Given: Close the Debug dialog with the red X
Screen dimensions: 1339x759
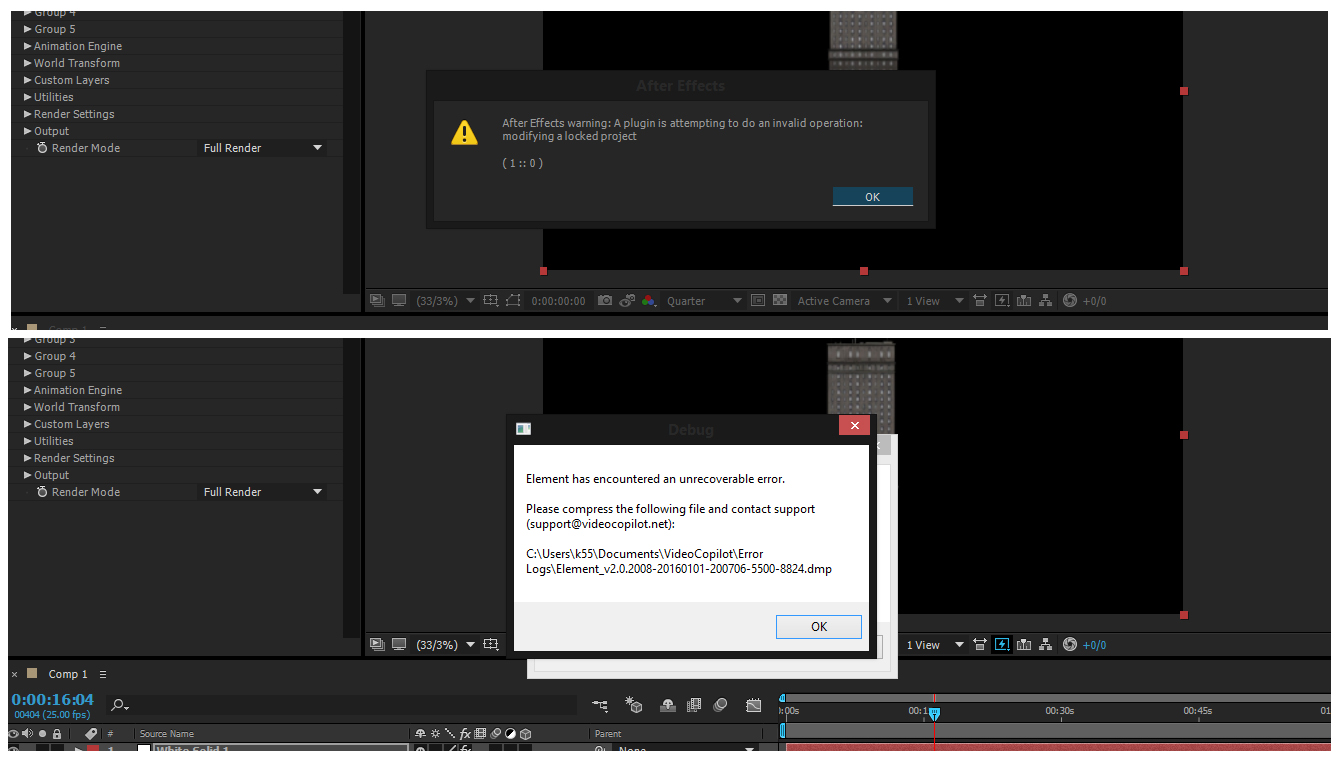Looking at the screenshot, I should [854, 426].
